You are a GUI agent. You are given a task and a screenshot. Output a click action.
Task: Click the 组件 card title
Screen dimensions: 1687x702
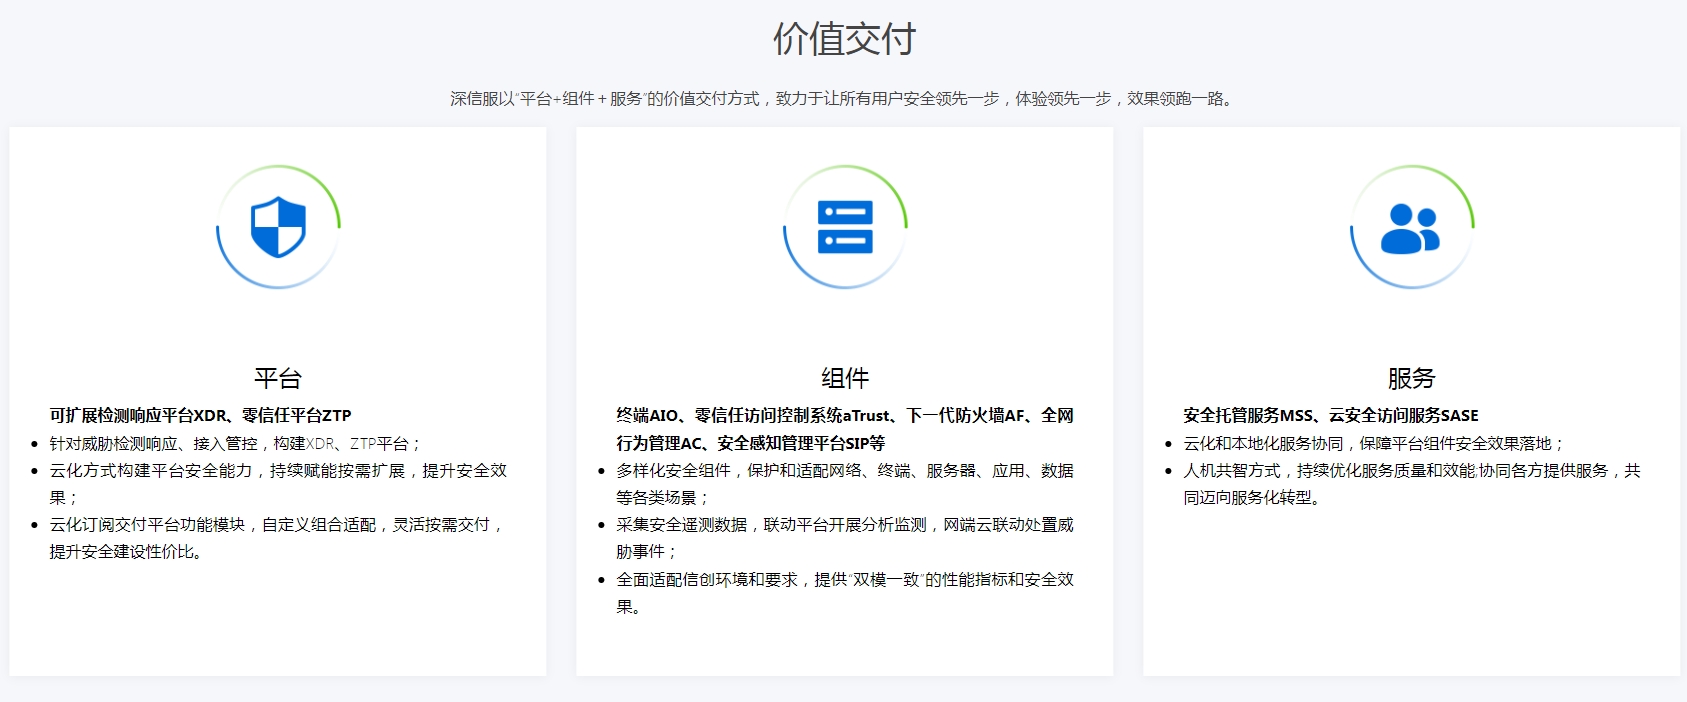(845, 378)
